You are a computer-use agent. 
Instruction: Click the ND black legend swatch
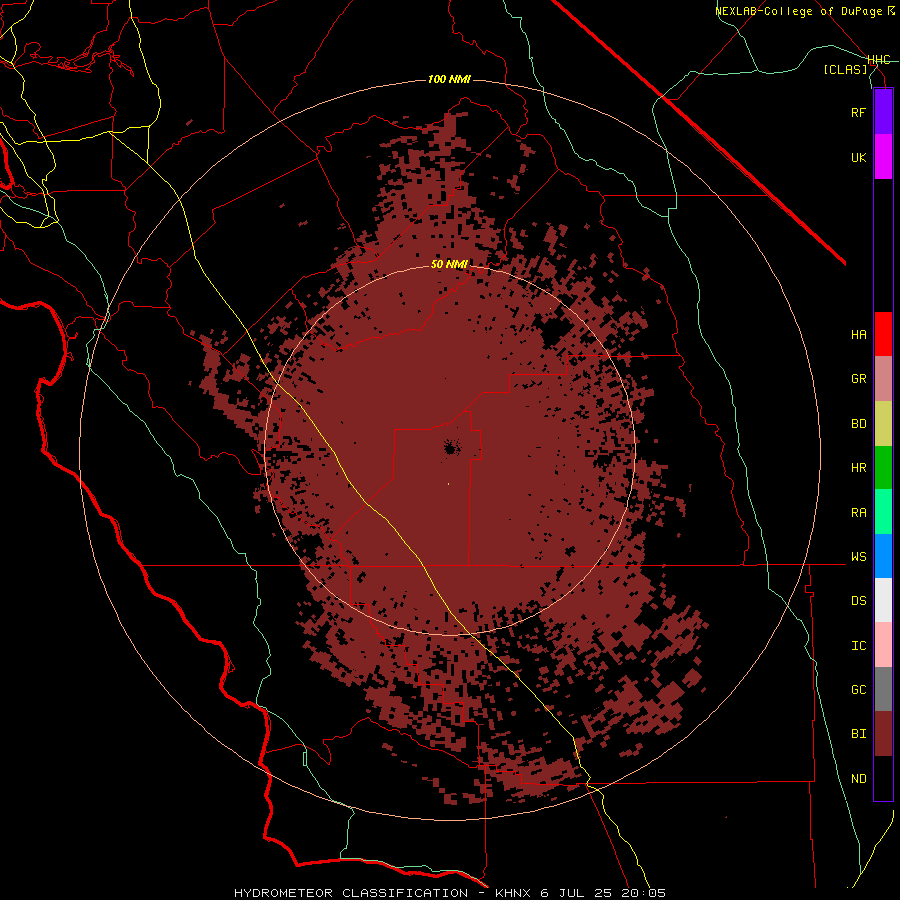pyautogui.click(x=883, y=778)
